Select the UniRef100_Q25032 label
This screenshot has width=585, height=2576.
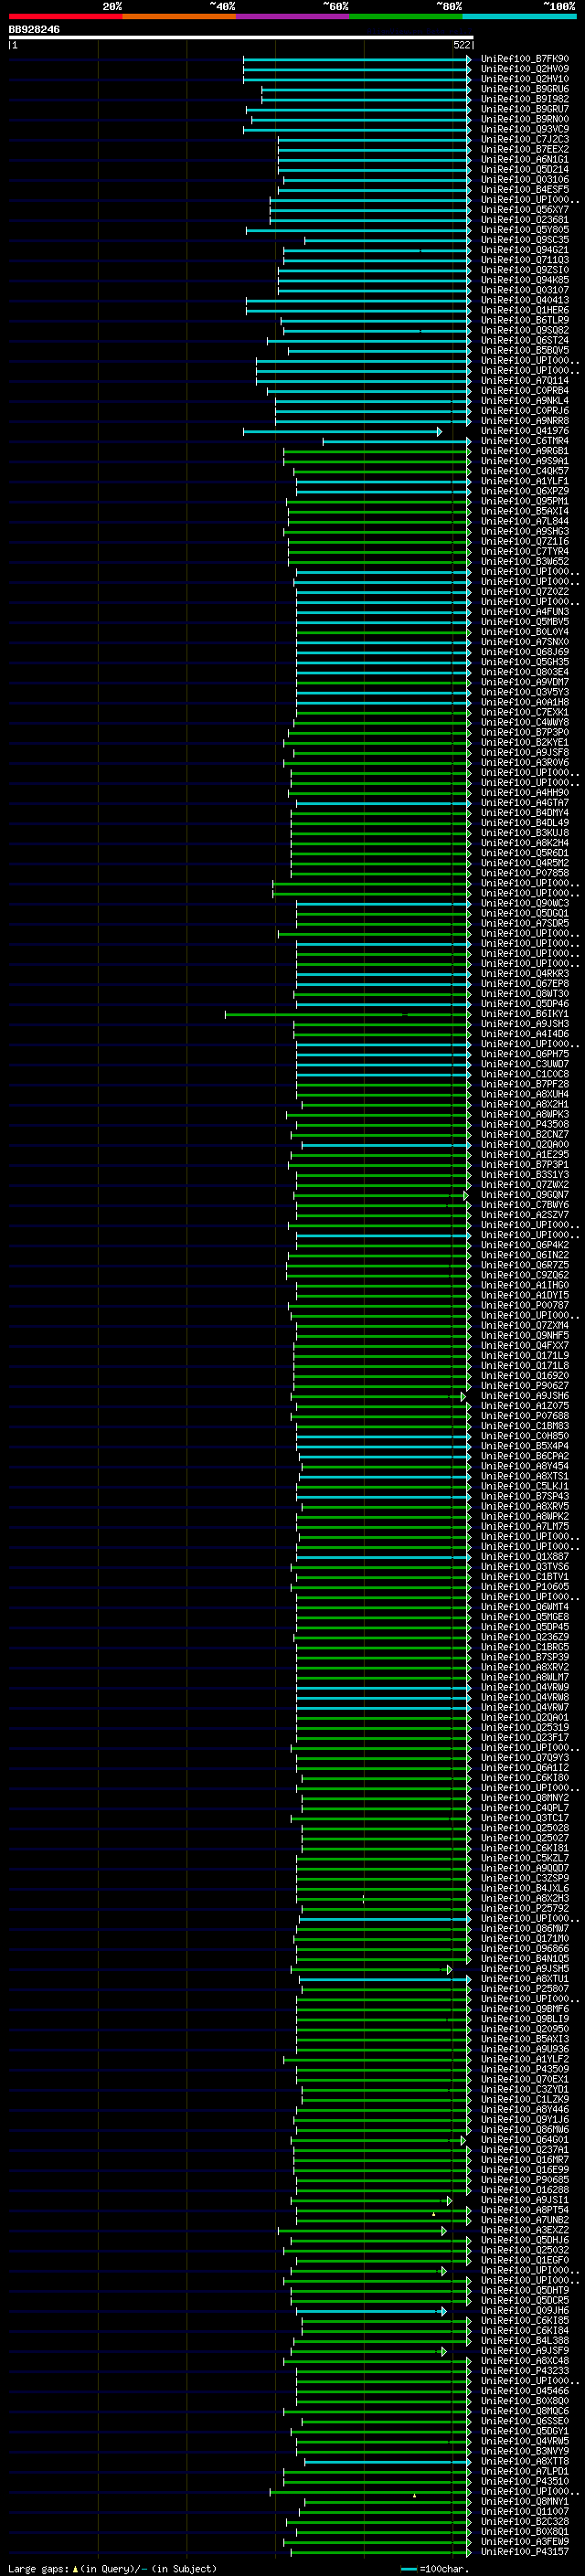(524, 2250)
